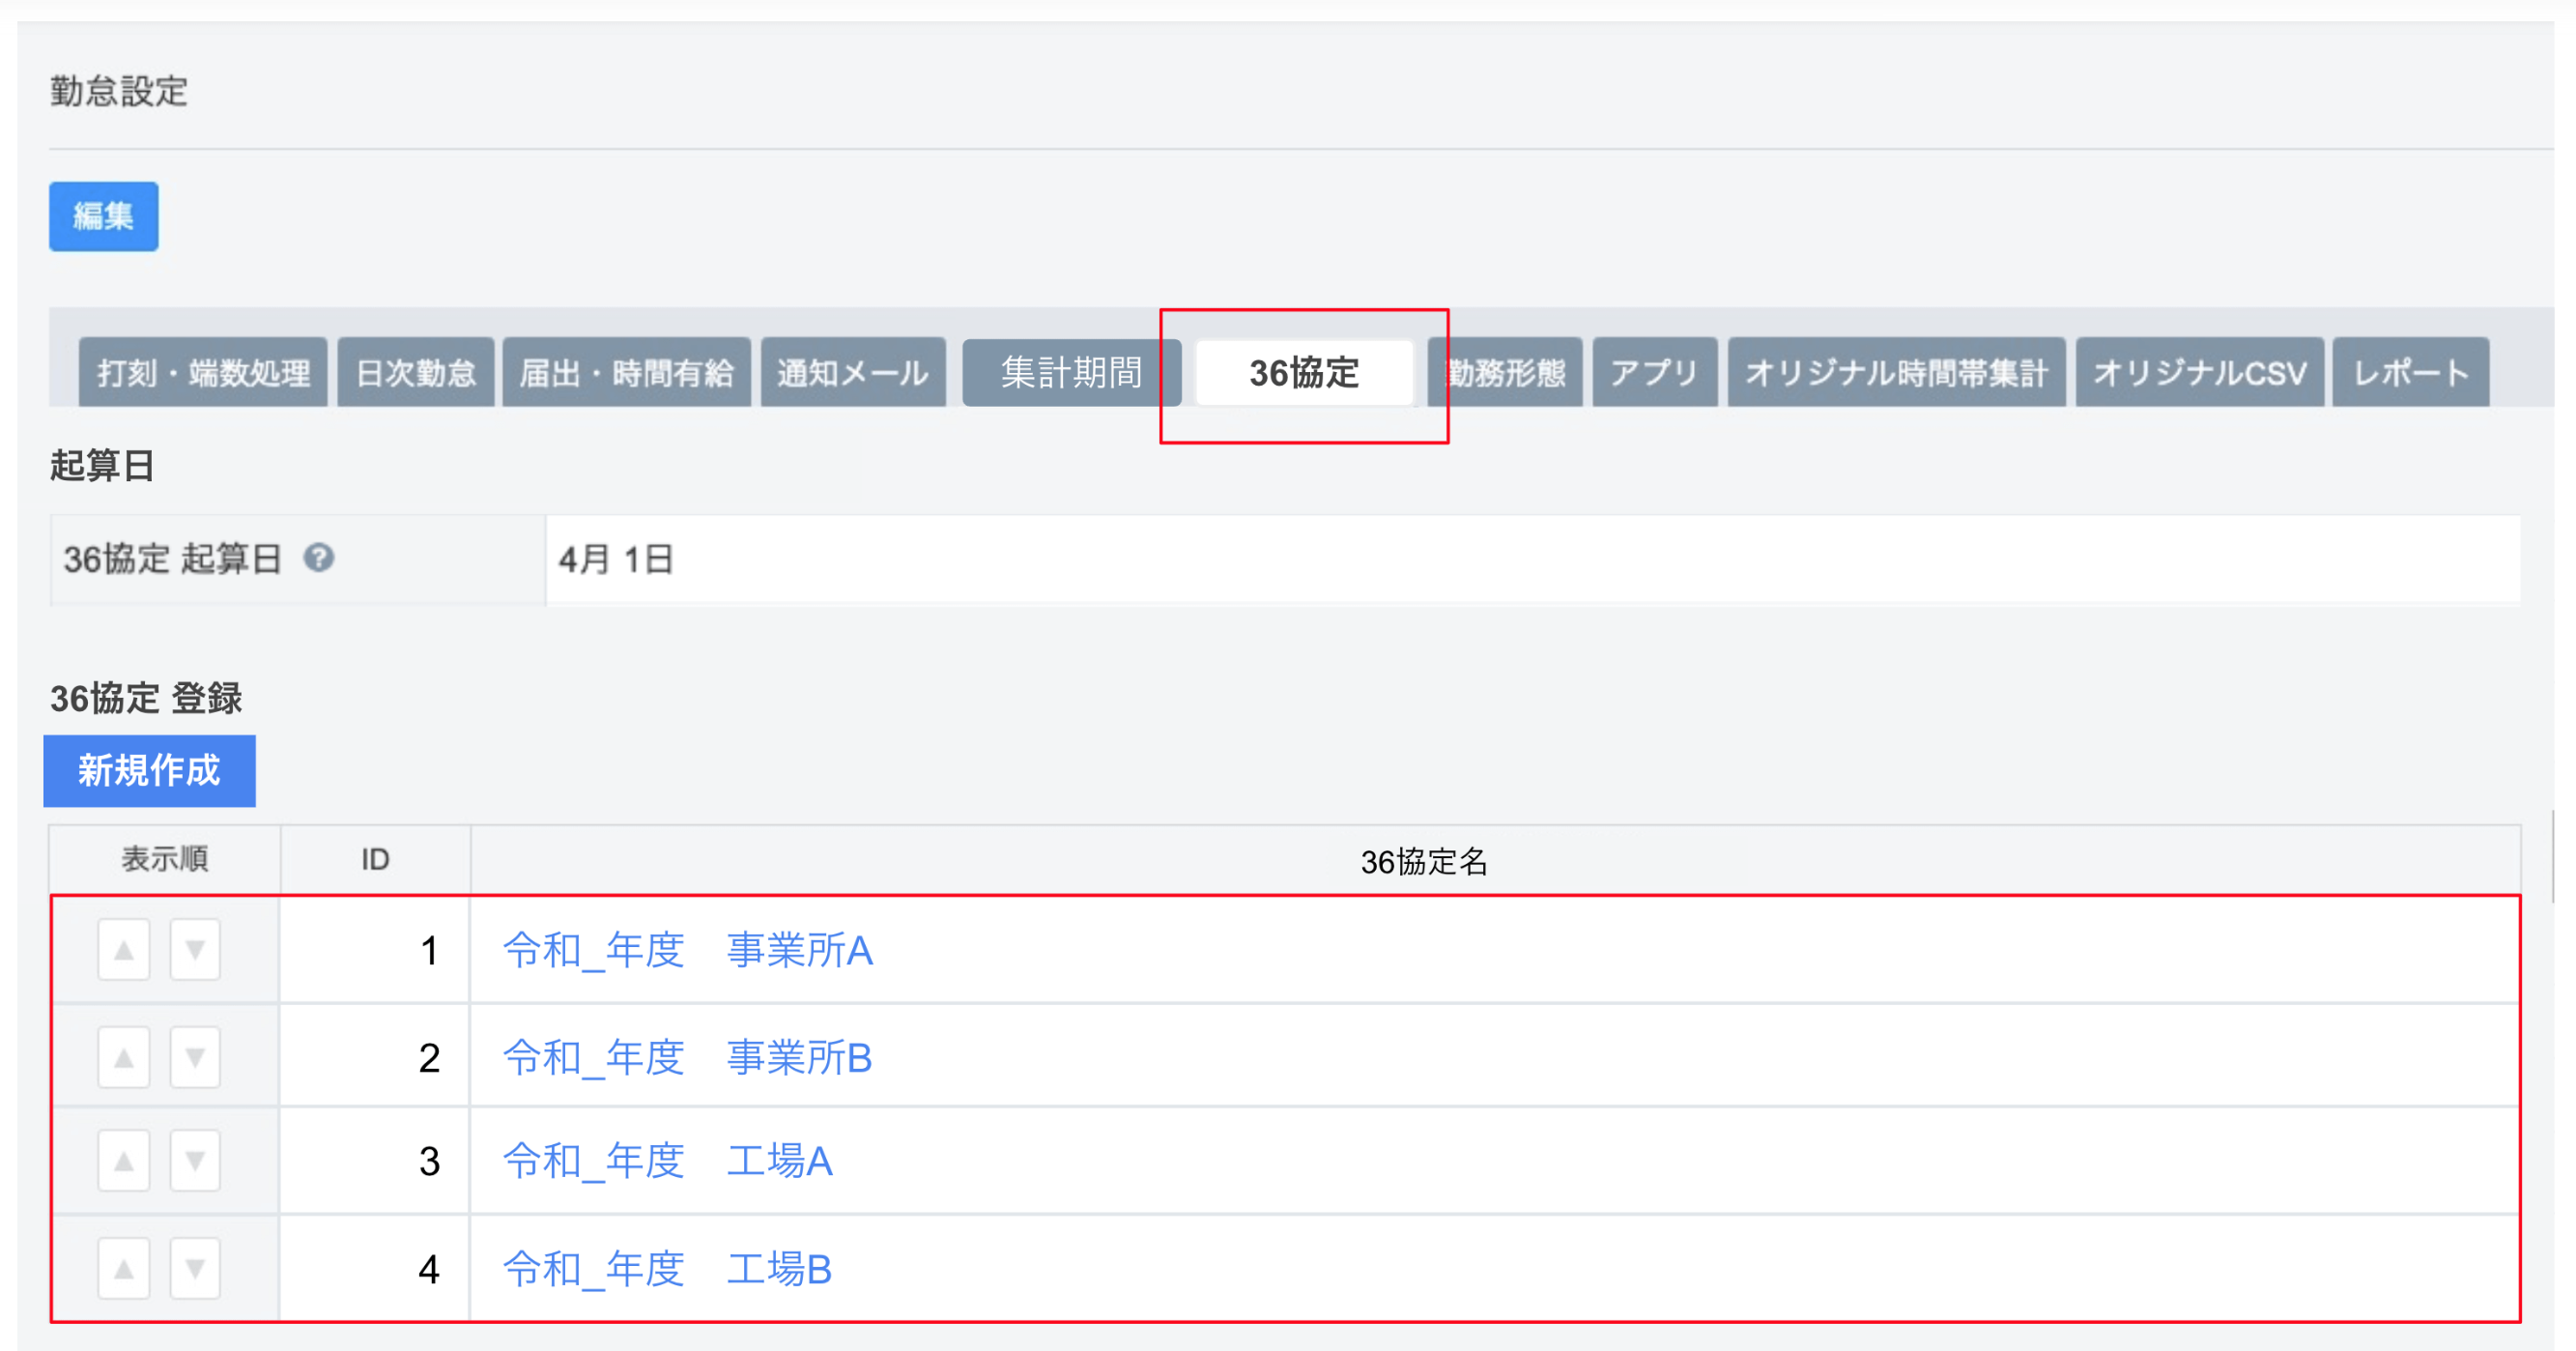This screenshot has width=2576, height=1351.
Task: Open 令和_年度 事業所A agreement link
Action: [688, 950]
